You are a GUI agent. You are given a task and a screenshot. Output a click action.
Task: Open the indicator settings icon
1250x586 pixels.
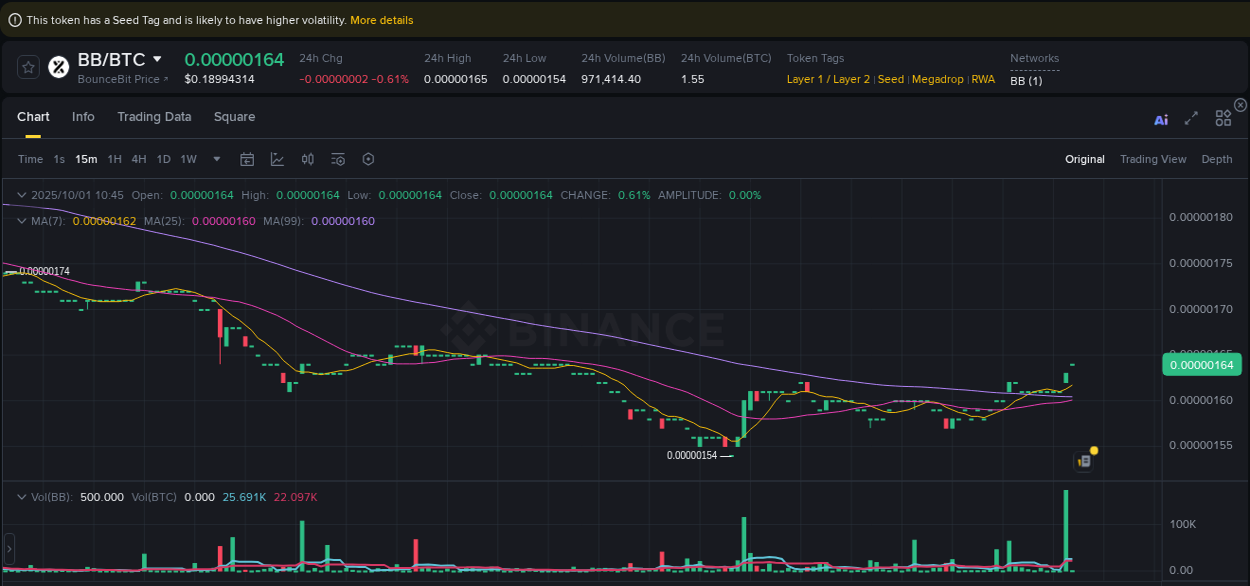(337, 158)
